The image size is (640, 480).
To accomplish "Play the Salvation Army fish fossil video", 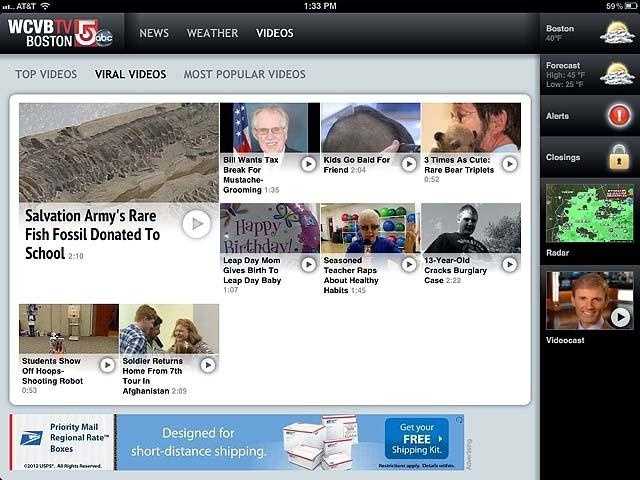I will point(196,224).
